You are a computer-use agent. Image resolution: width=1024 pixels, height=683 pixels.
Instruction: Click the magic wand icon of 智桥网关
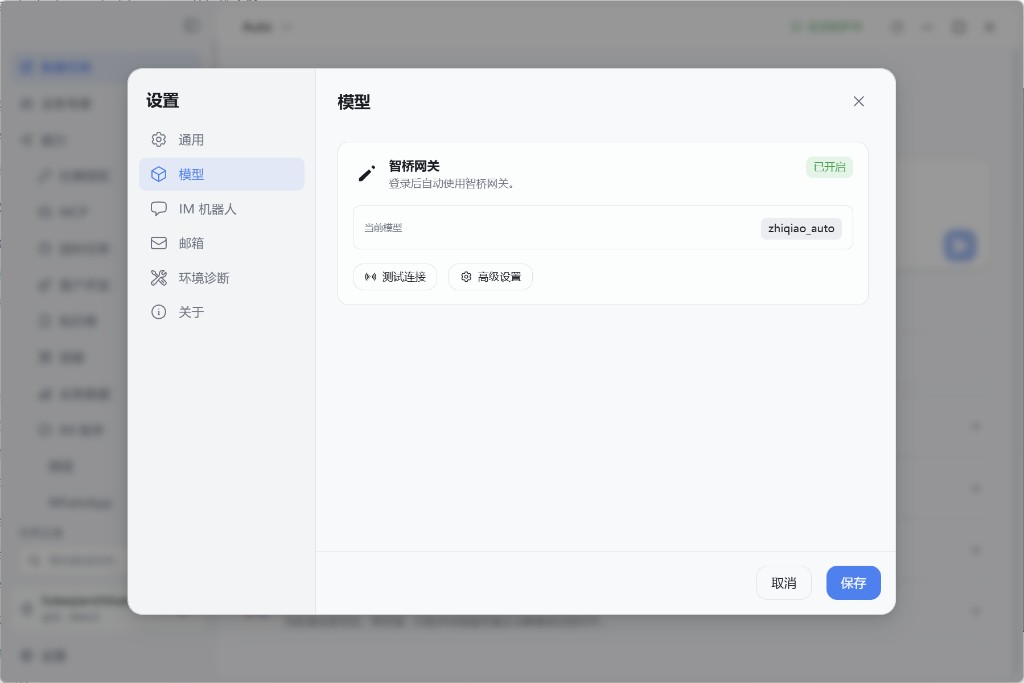tap(367, 173)
